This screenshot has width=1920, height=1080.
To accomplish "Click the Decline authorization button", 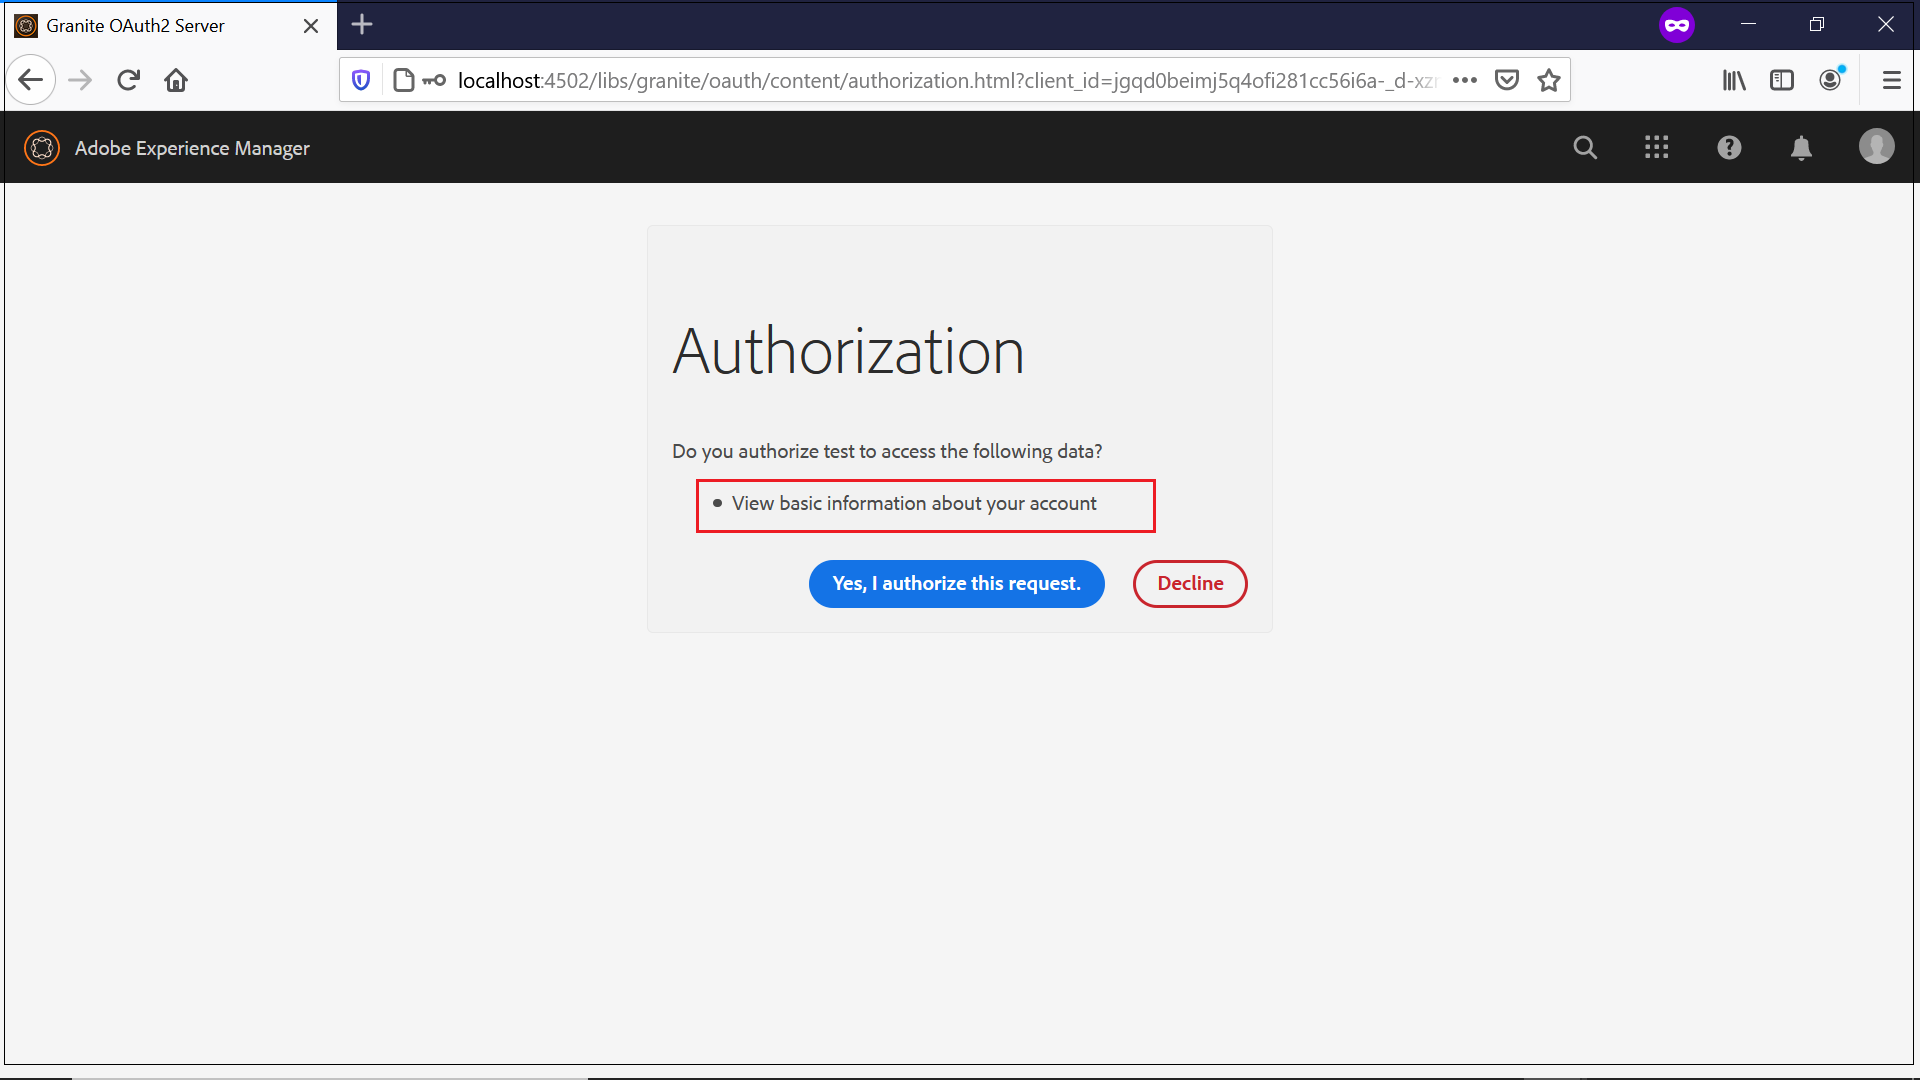I will pyautogui.click(x=1189, y=583).
